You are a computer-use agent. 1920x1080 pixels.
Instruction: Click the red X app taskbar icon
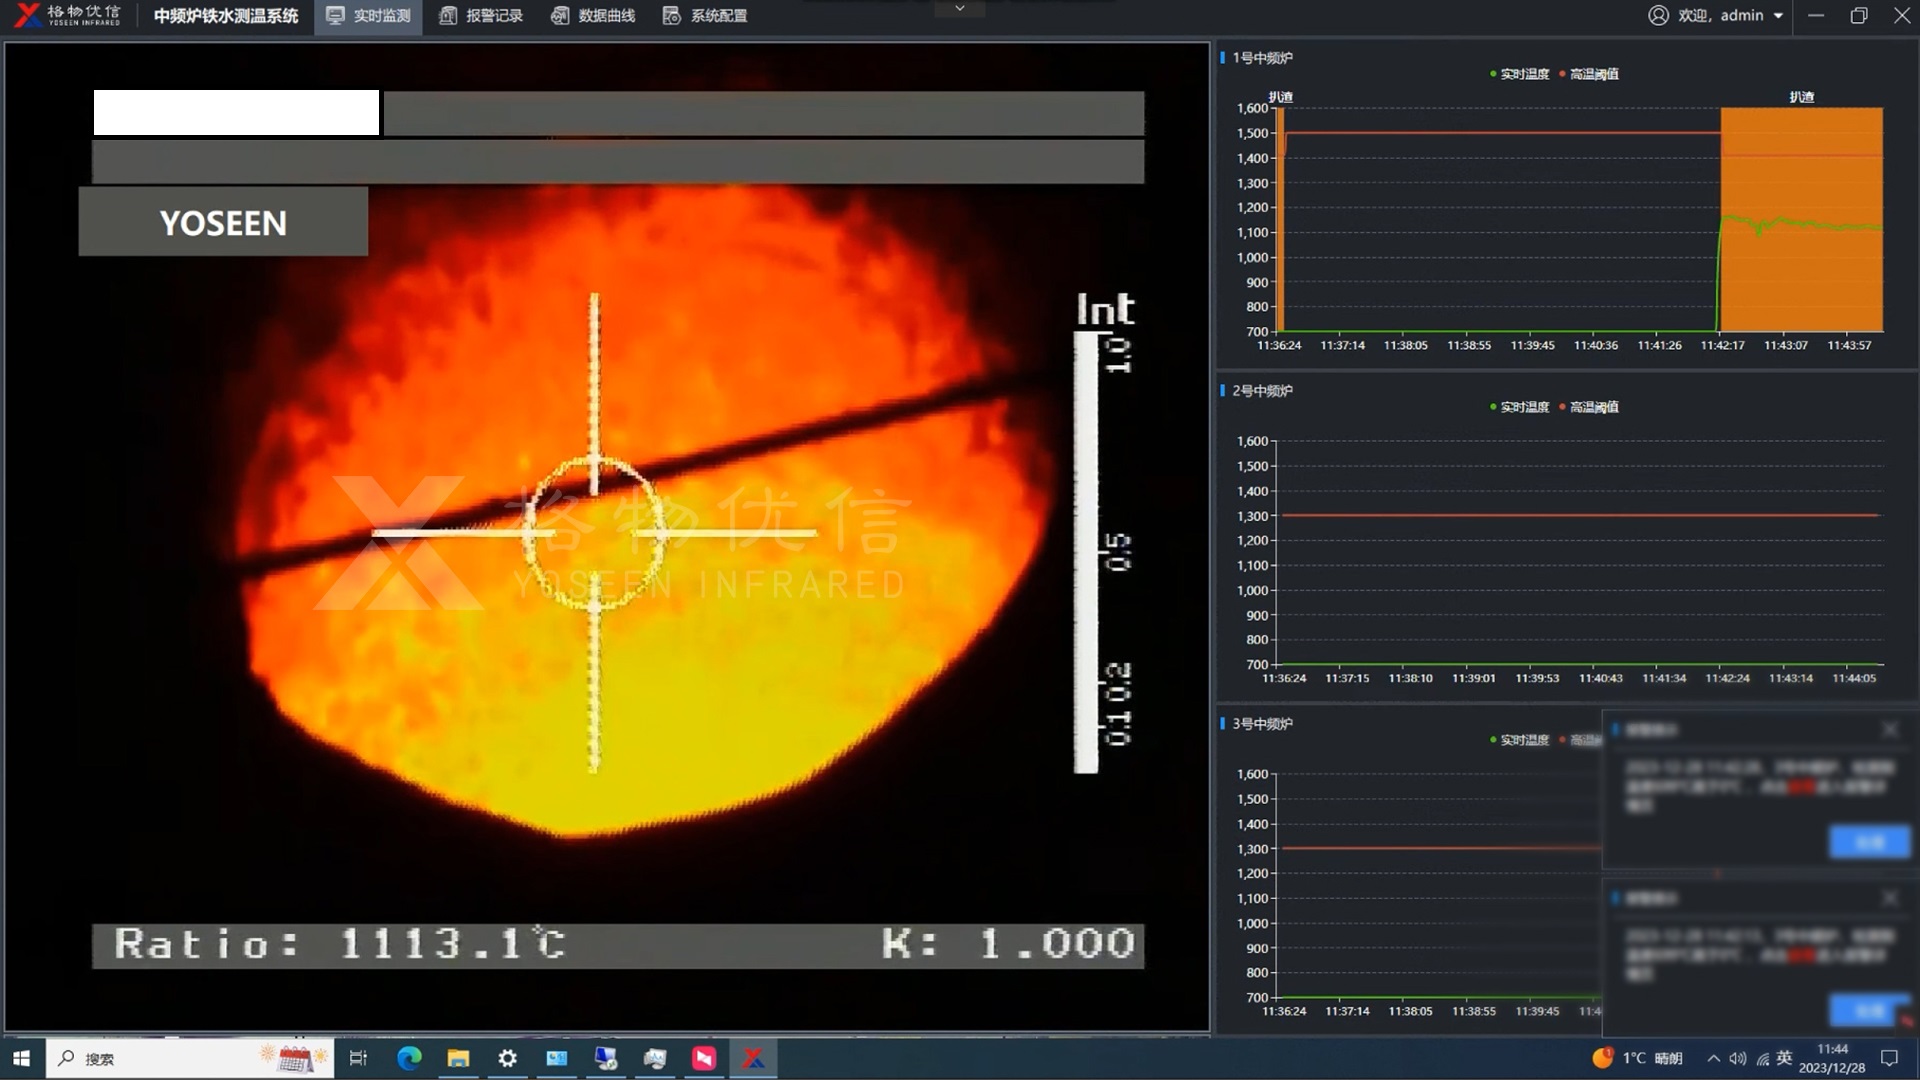tap(753, 1058)
